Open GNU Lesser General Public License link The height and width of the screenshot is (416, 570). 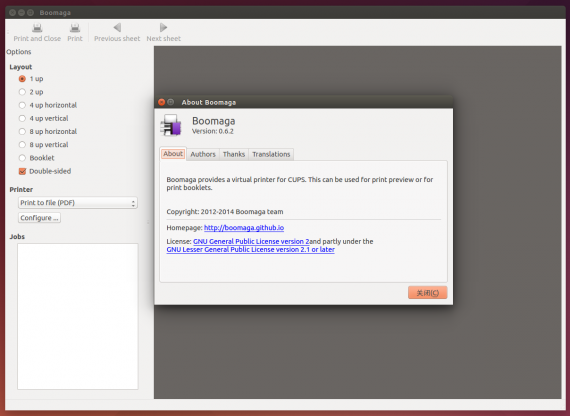click(250, 250)
